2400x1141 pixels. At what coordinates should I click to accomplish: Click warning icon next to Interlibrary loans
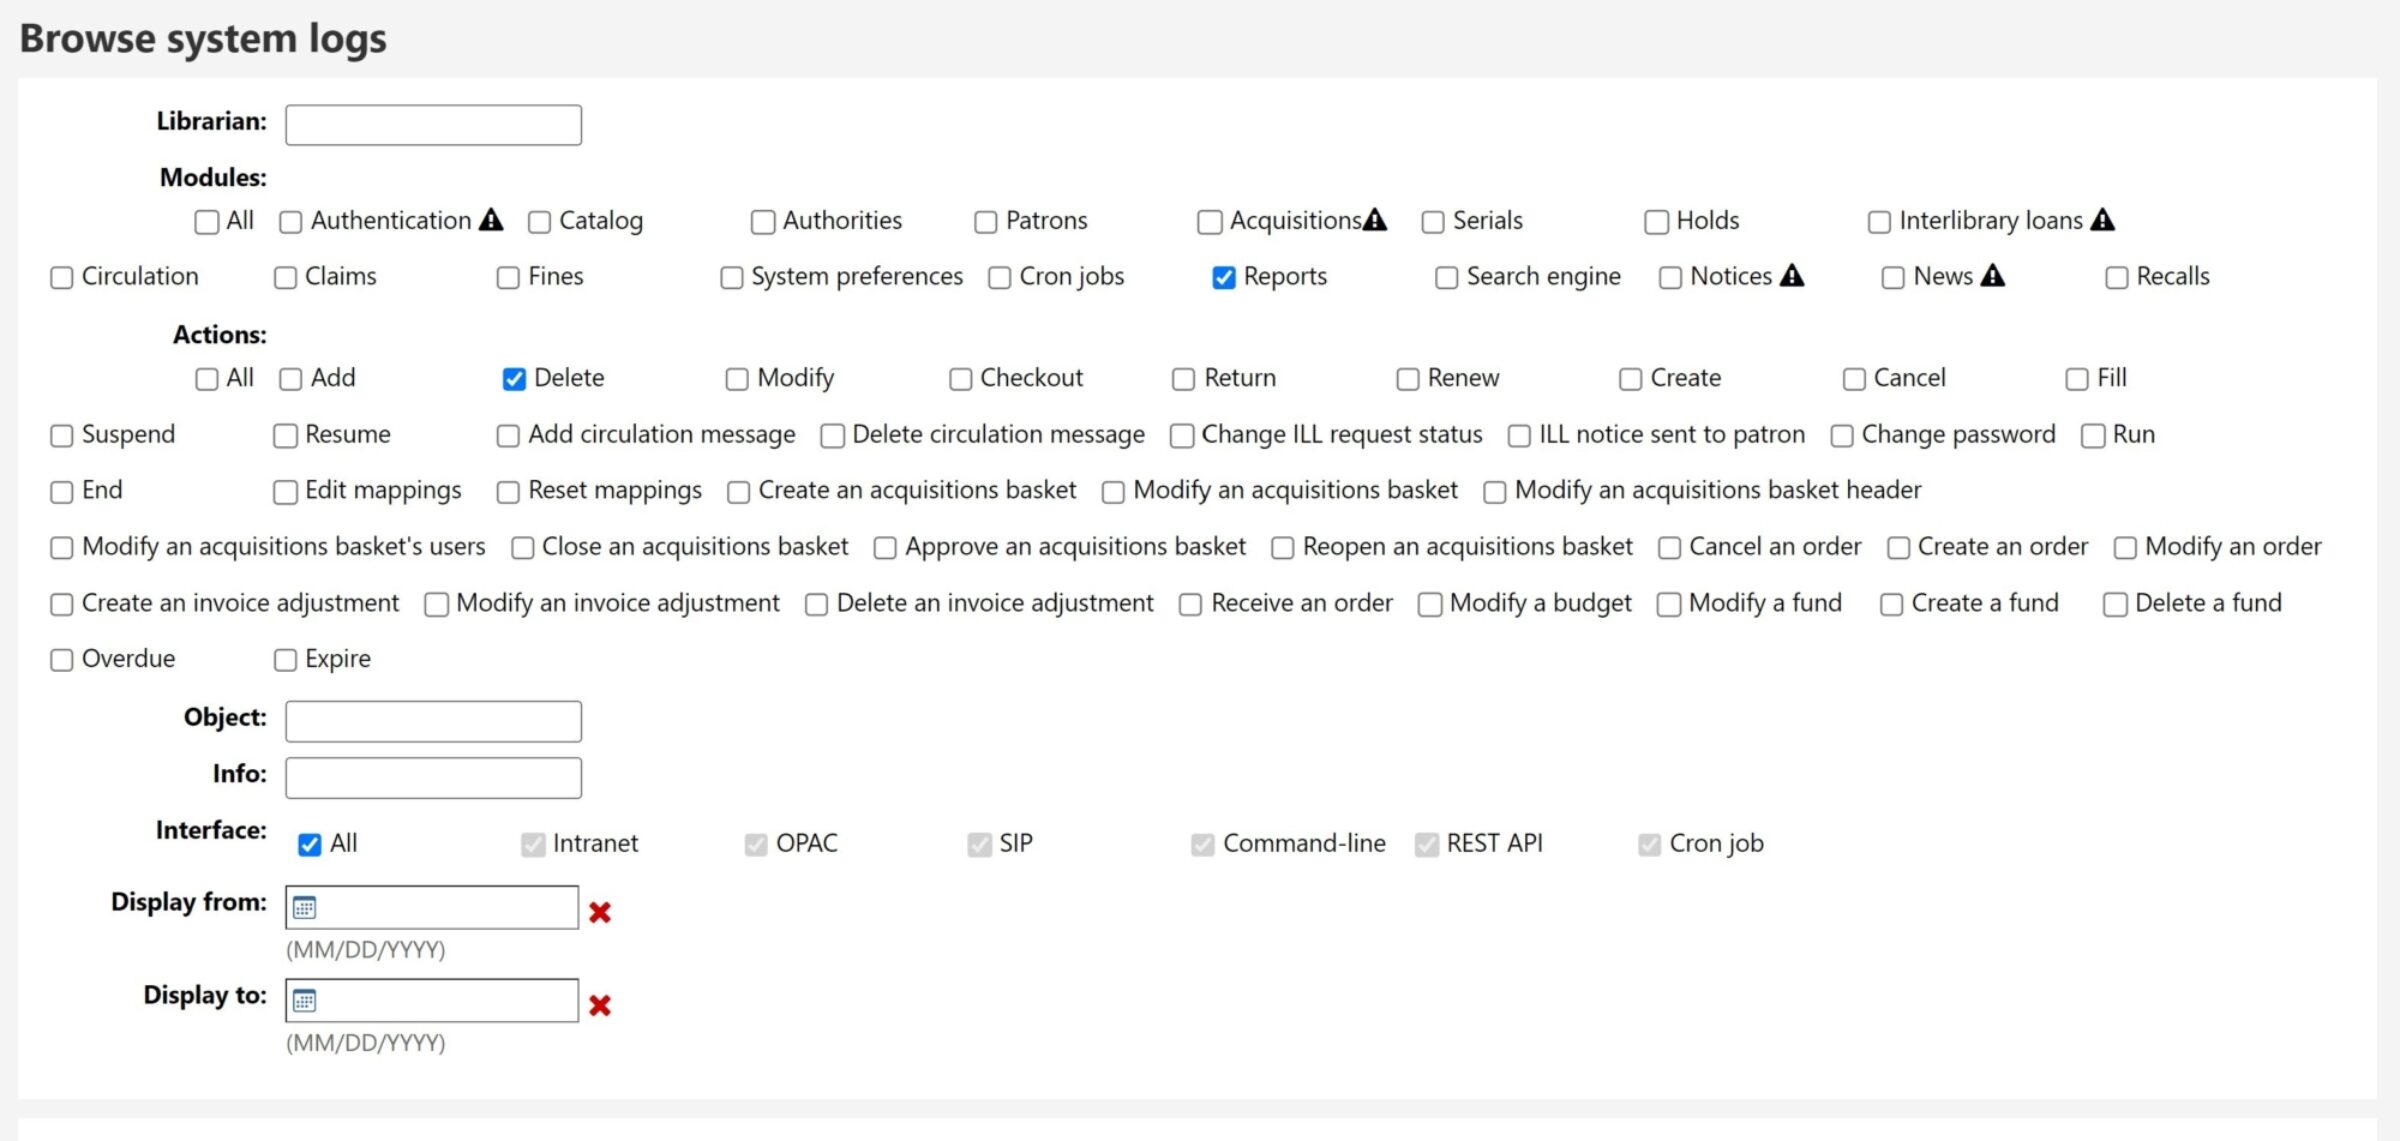[x=2102, y=220]
